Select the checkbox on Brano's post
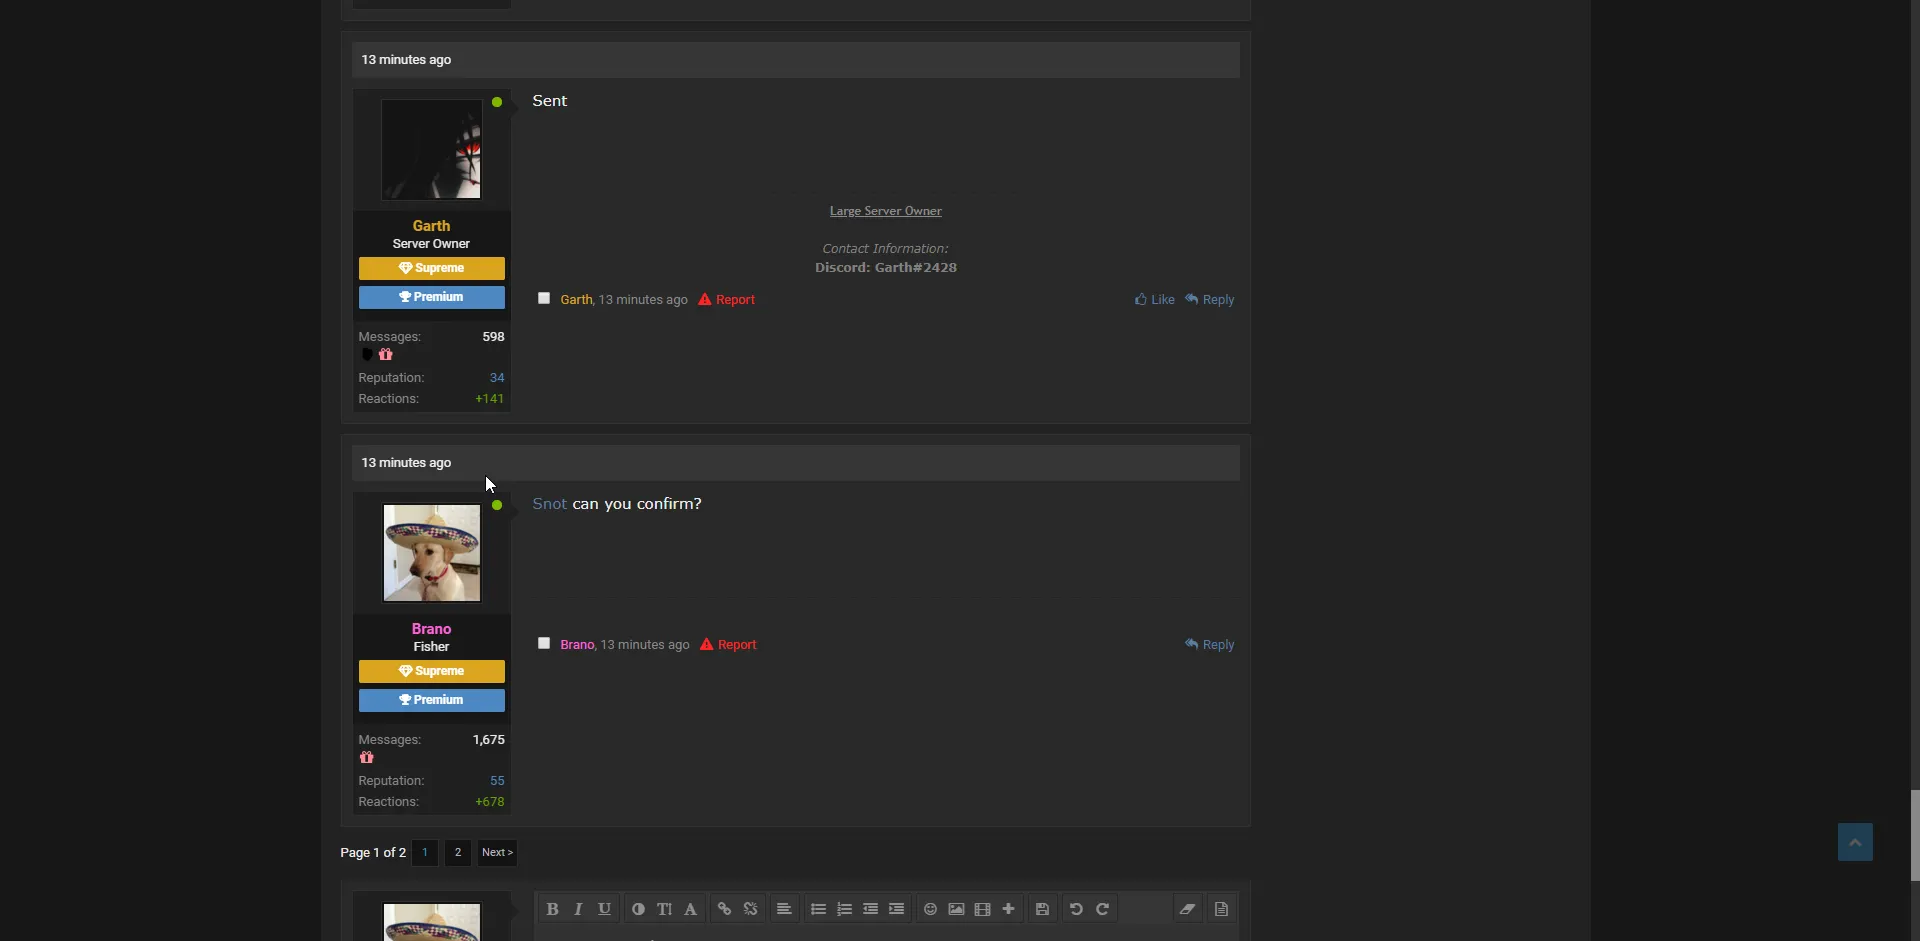The width and height of the screenshot is (1920, 941). pyautogui.click(x=544, y=643)
